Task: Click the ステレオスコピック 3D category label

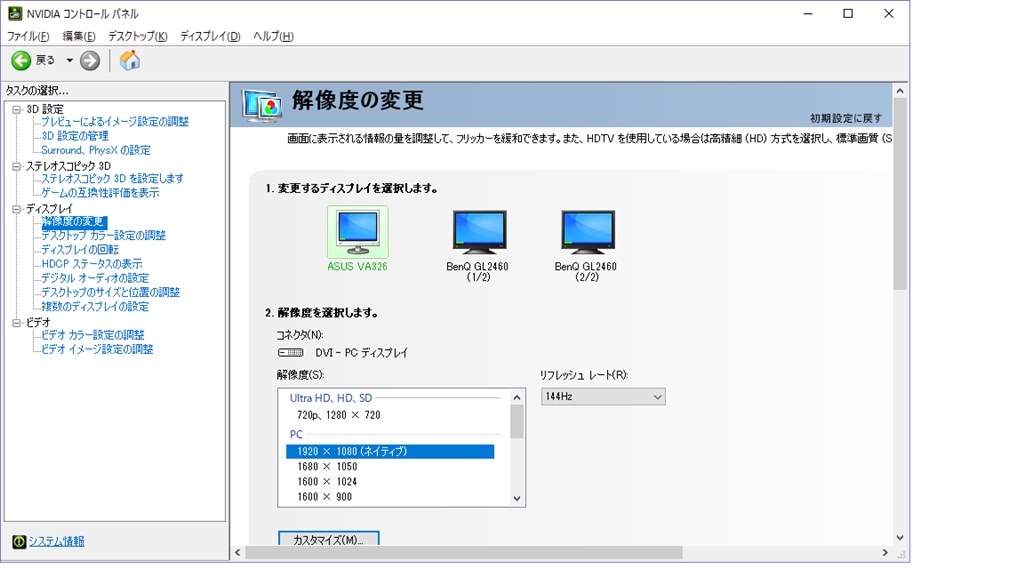Action: point(69,167)
